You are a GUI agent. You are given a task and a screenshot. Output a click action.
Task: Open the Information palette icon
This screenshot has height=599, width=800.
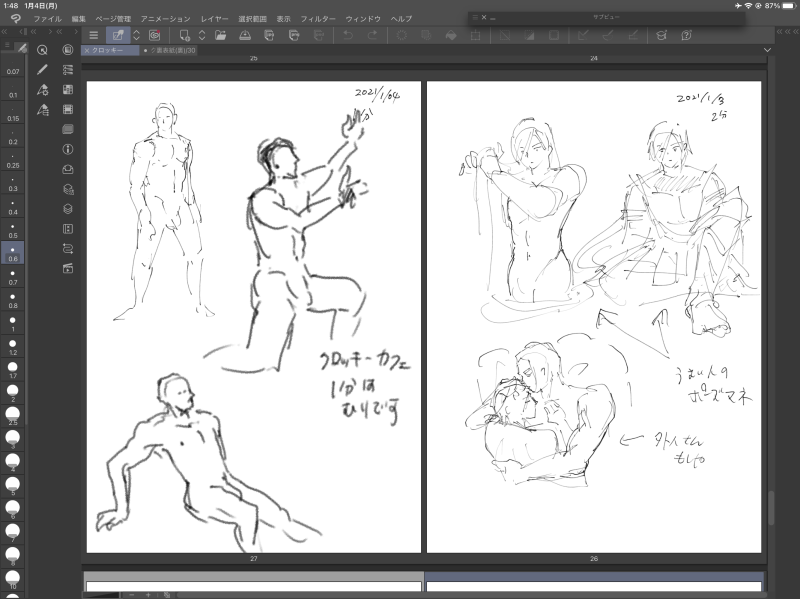click(x=68, y=149)
